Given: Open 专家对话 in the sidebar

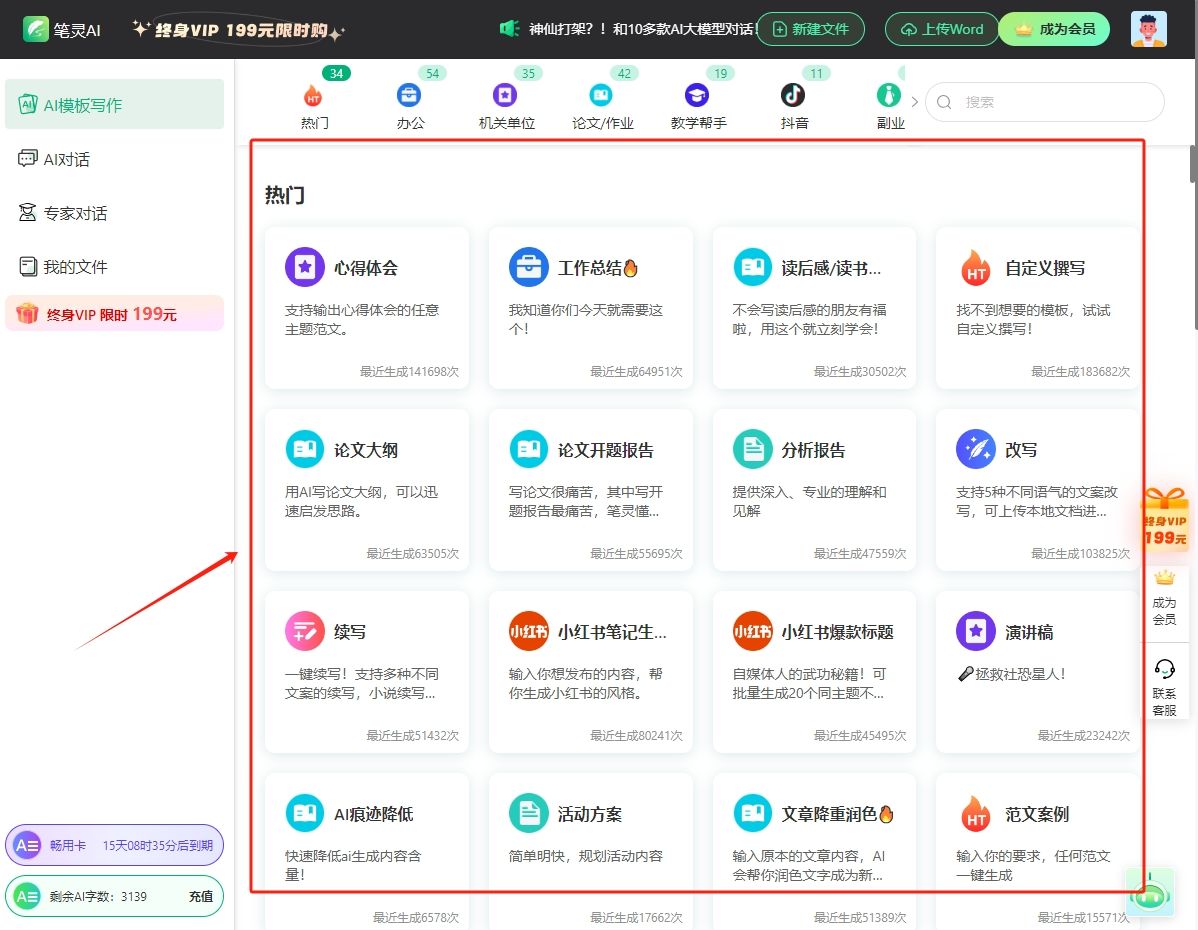Looking at the screenshot, I should (115, 212).
